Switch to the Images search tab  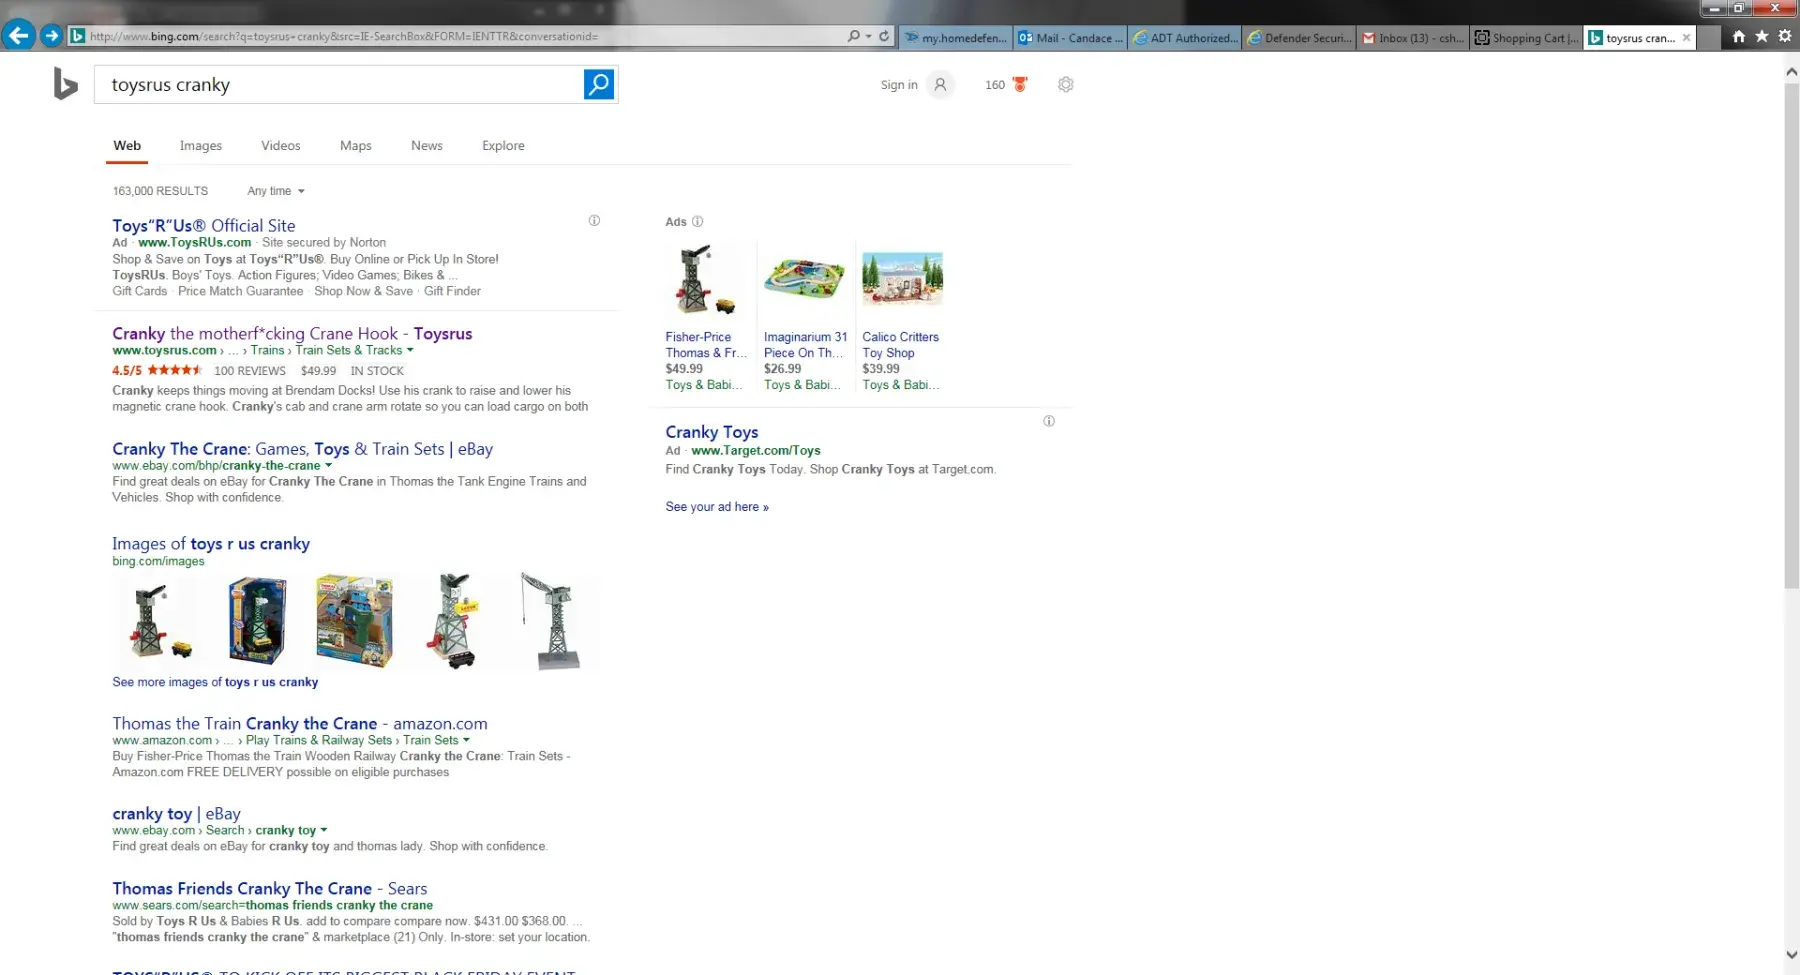tap(200, 146)
